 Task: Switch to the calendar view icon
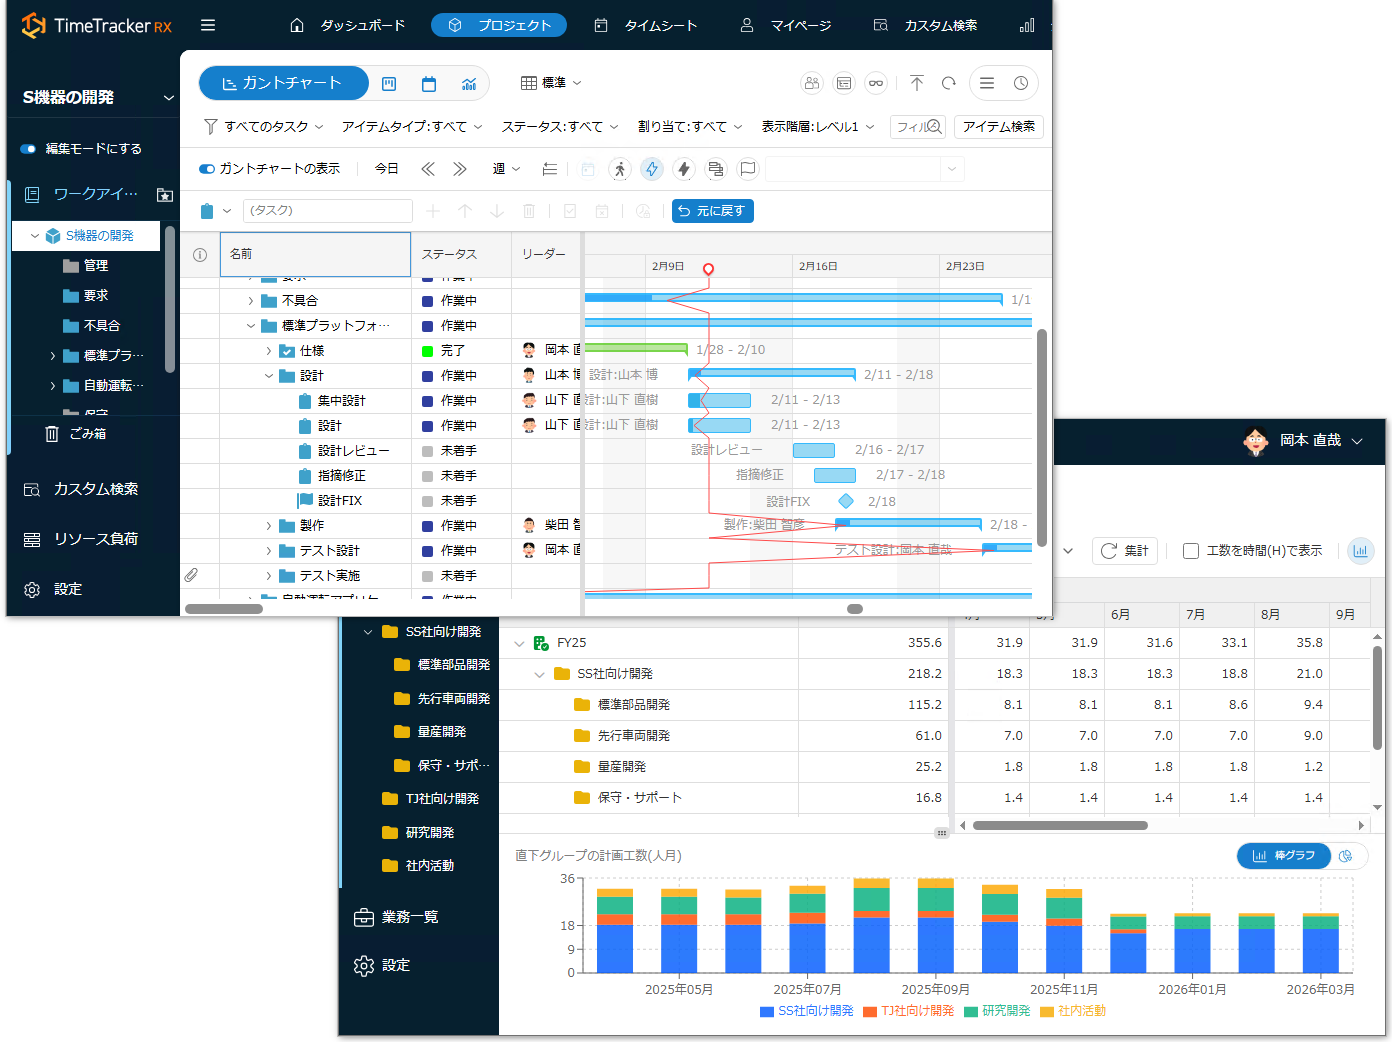tap(429, 84)
